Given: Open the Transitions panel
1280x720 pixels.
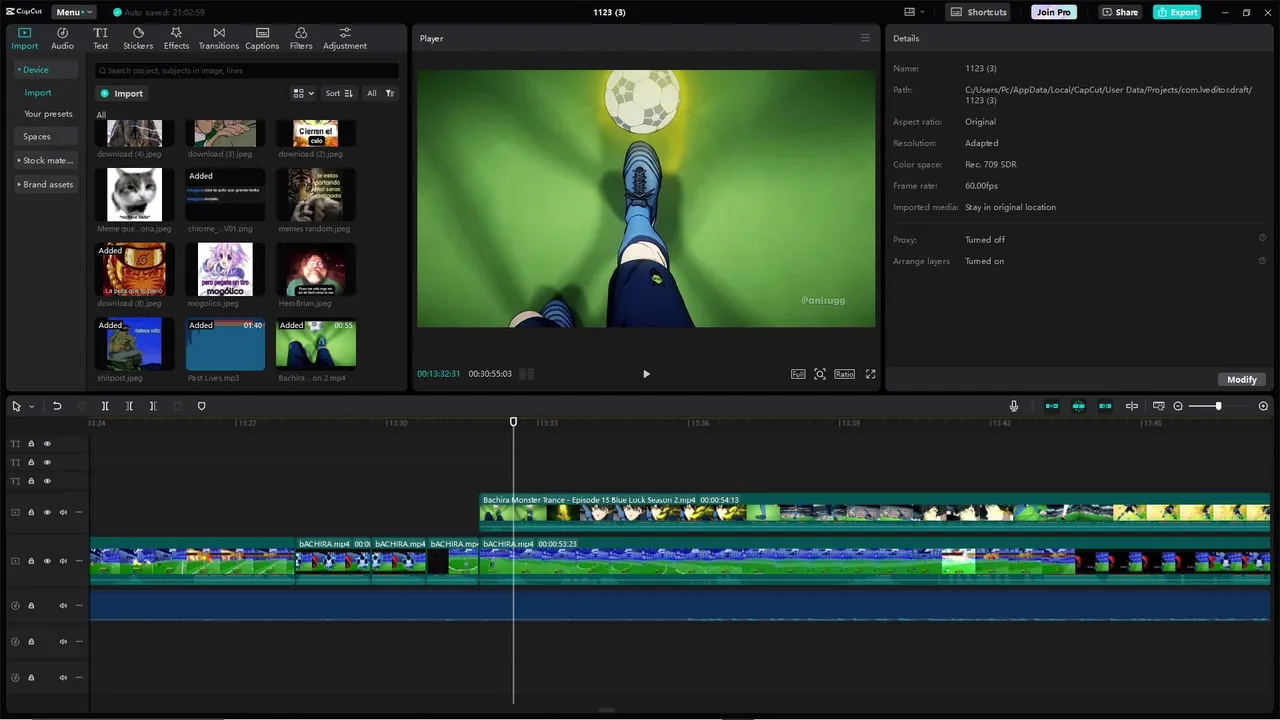Looking at the screenshot, I should click(218, 38).
